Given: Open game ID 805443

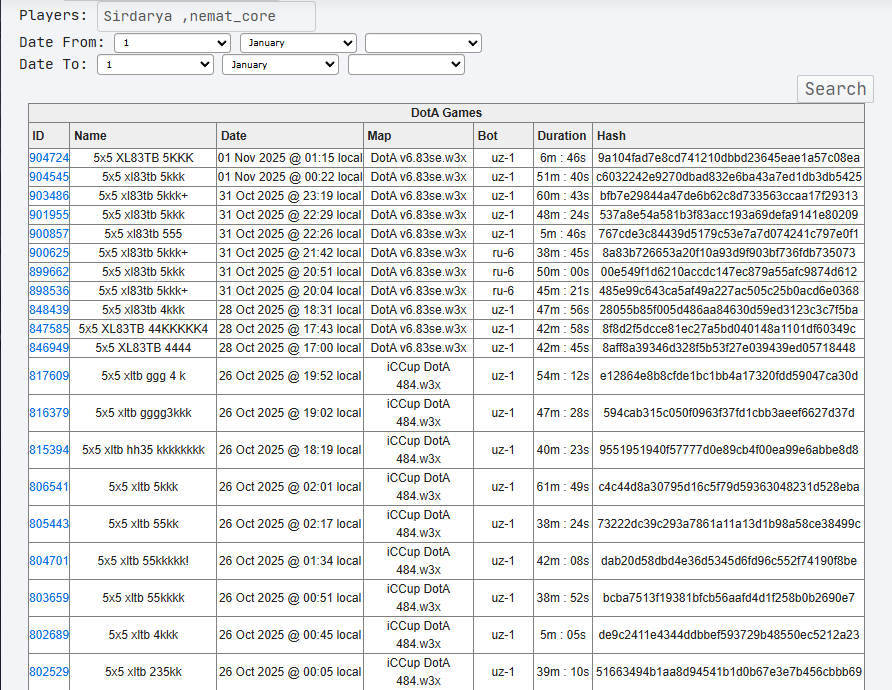Looking at the screenshot, I should click(x=49, y=524).
